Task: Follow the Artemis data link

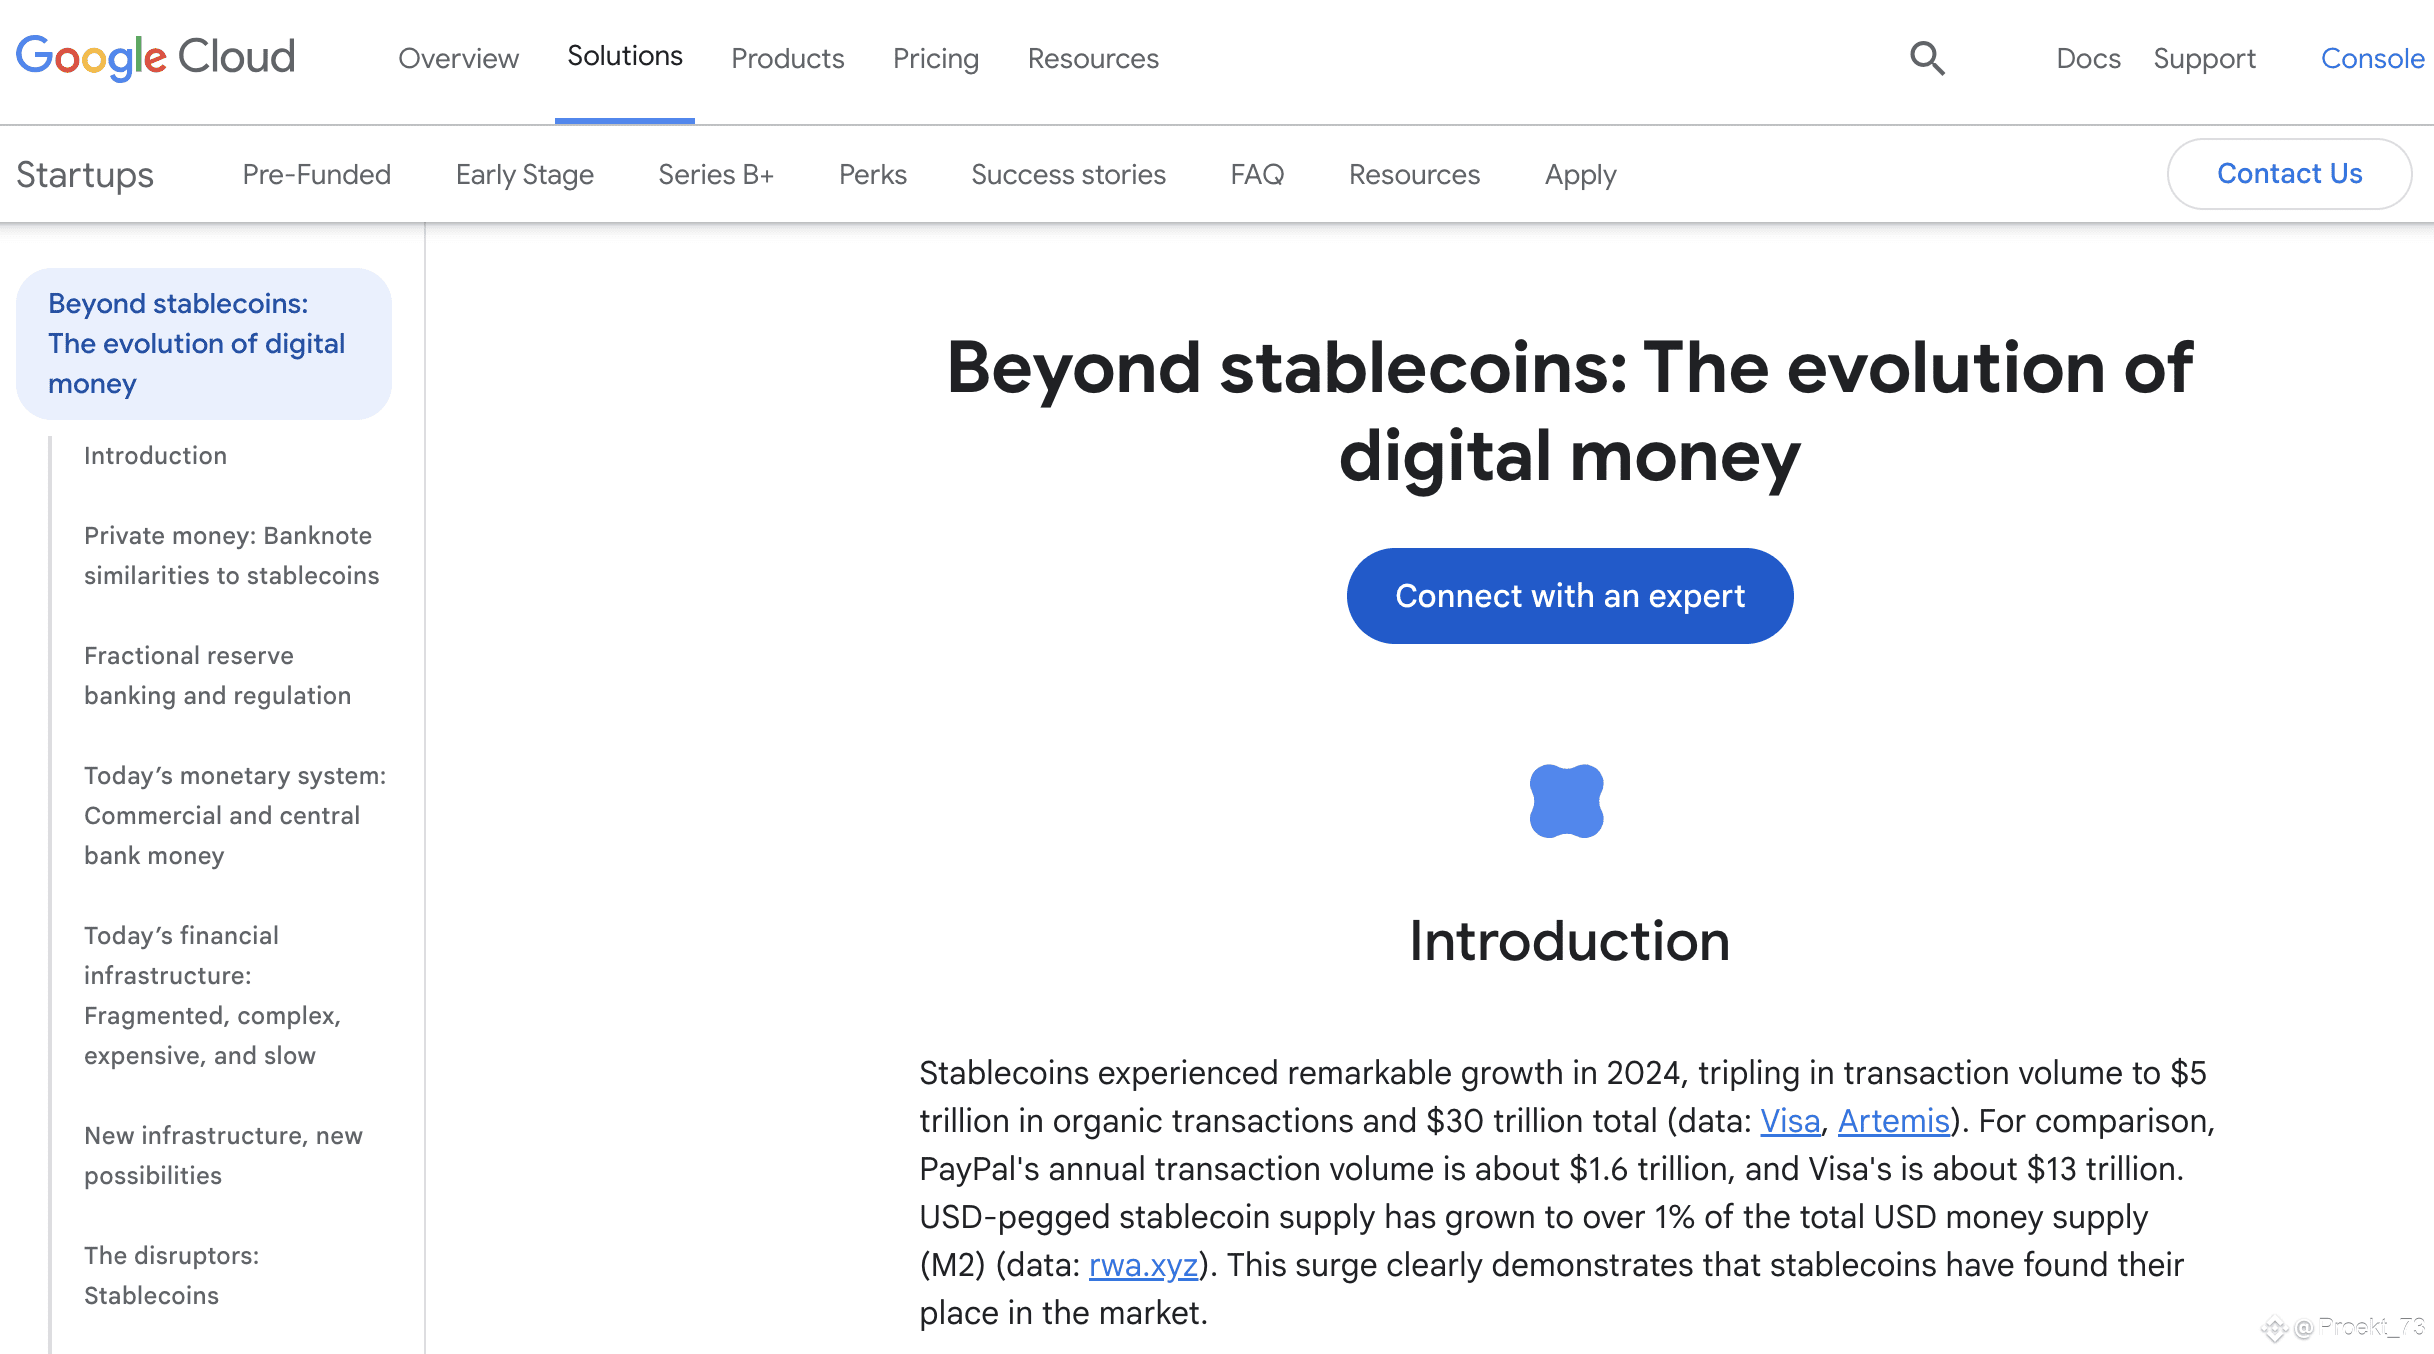Action: 1894,1121
